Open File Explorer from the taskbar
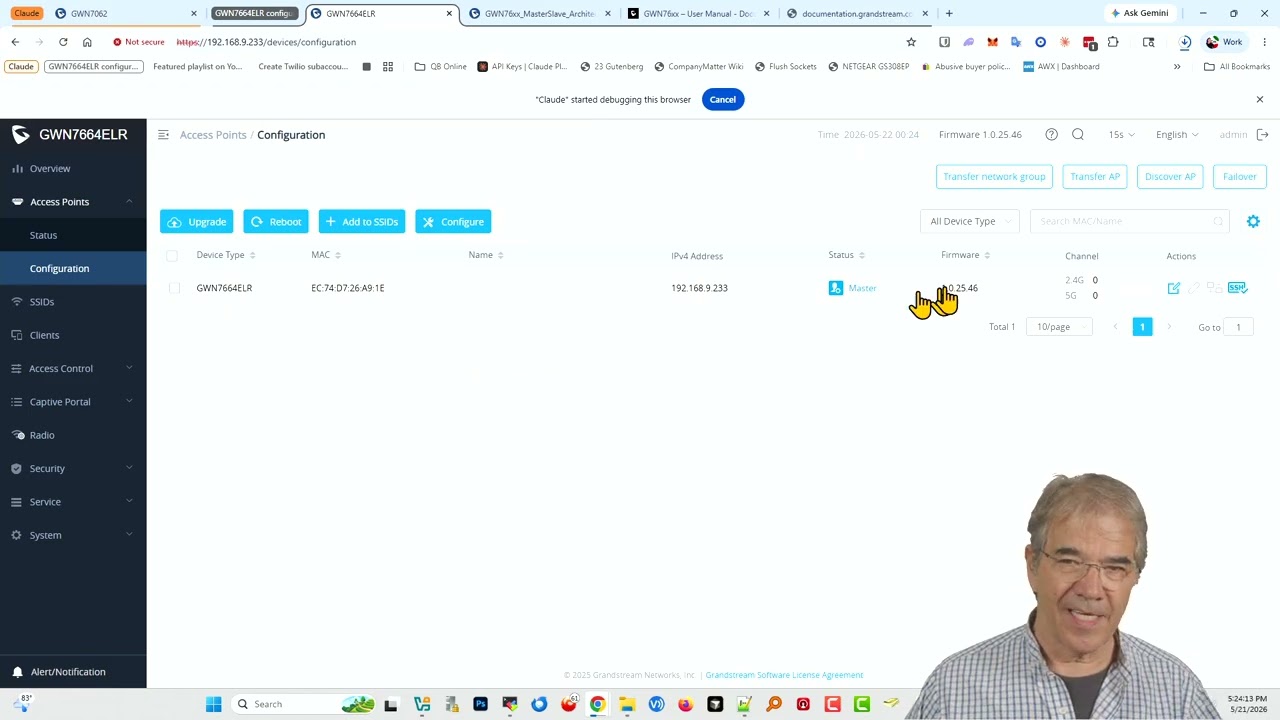Viewport: 1280px width, 720px height. 627,704
